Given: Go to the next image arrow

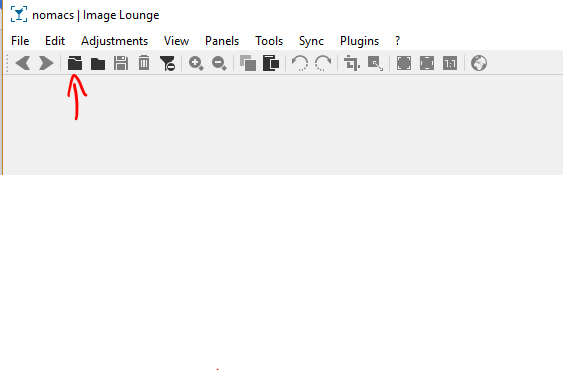Looking at the screenshot, I should (x=46, y=63).
